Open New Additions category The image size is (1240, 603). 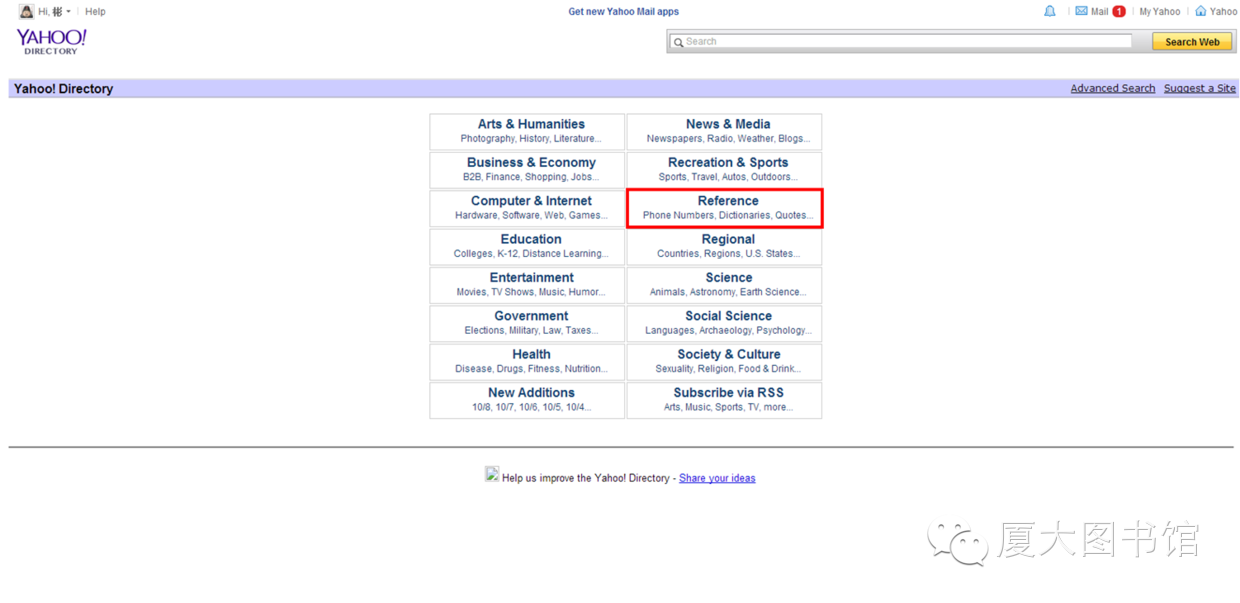(531, 393)
